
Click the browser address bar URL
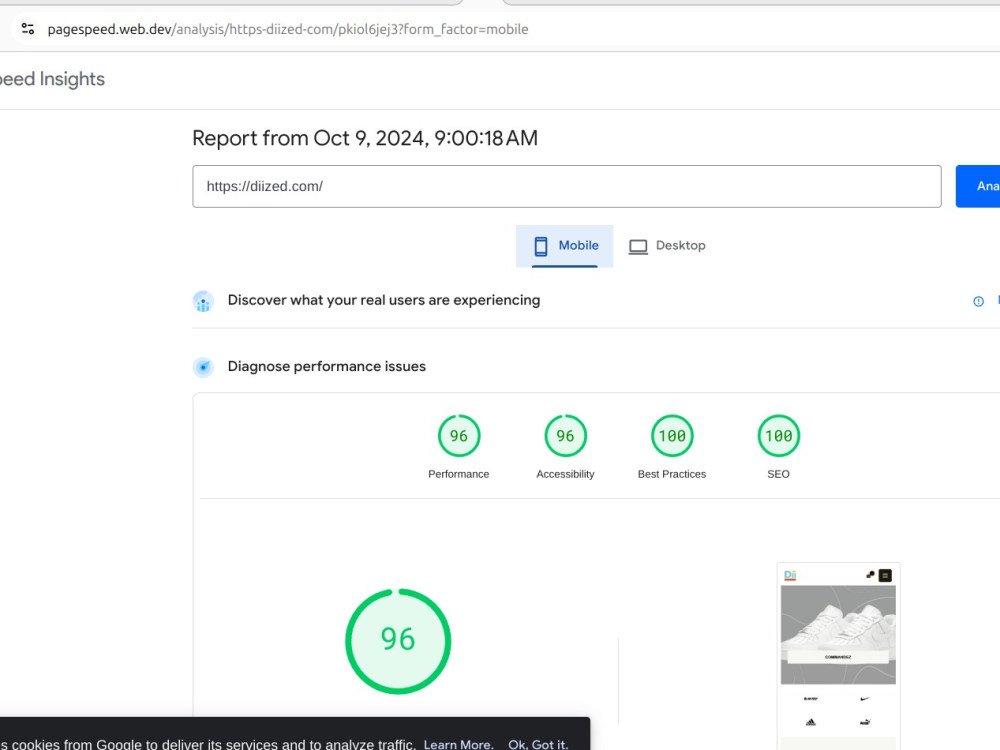tap(288, 29)
